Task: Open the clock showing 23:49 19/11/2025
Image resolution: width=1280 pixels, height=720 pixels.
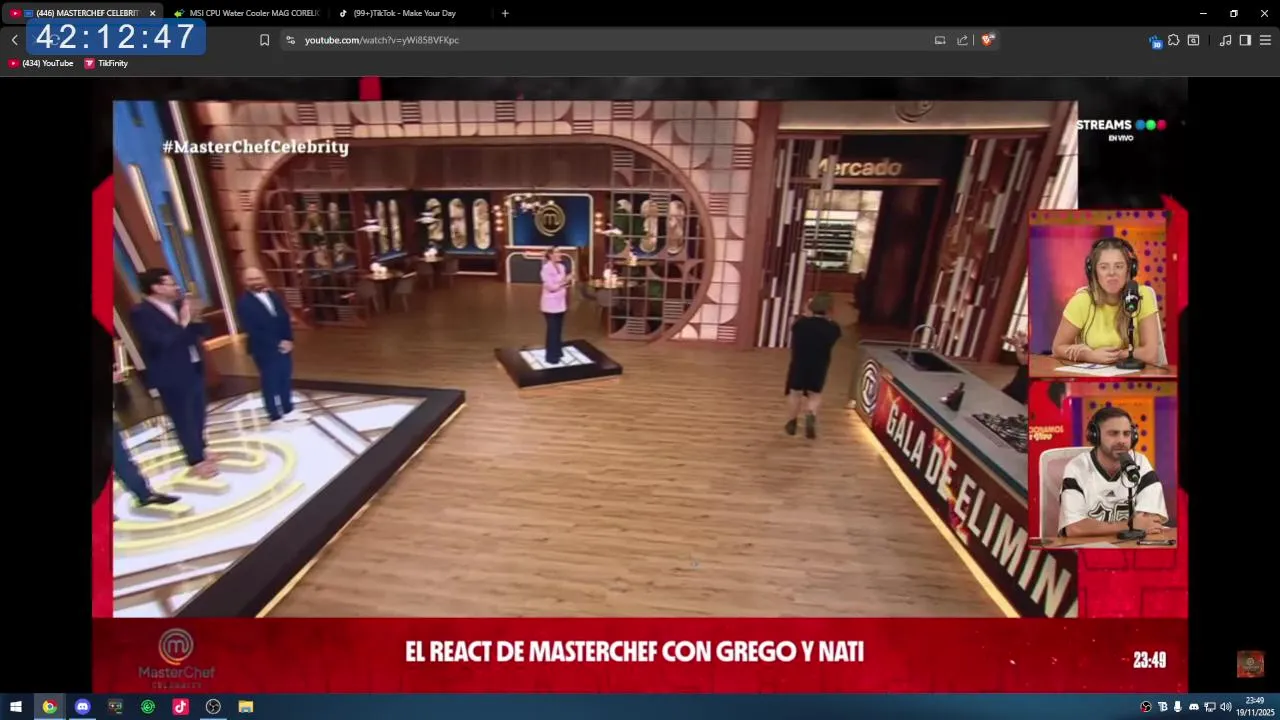Action: (x=1254, y=707)
